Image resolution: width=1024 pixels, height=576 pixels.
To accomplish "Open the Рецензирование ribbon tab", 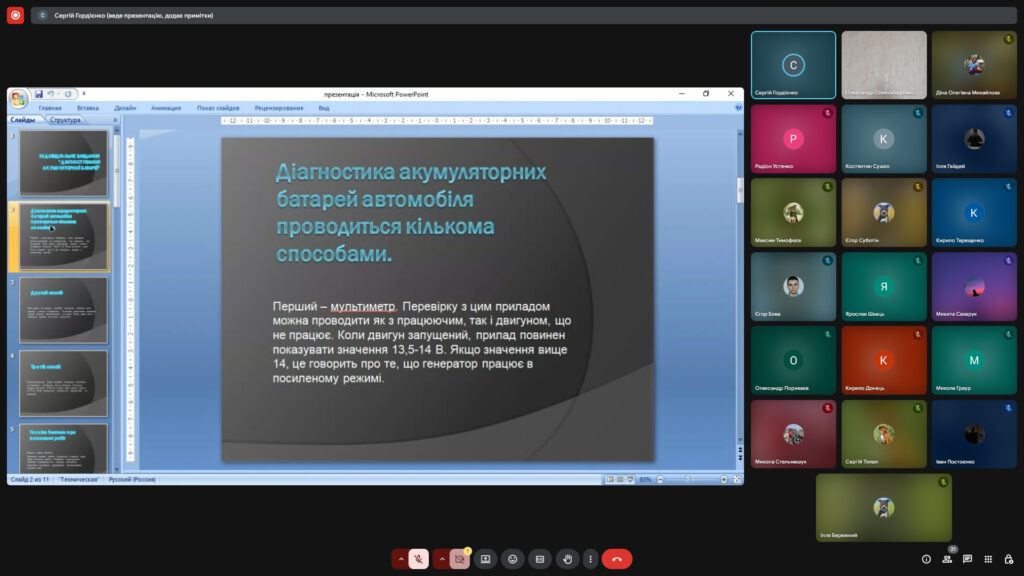I will (279, 108).
